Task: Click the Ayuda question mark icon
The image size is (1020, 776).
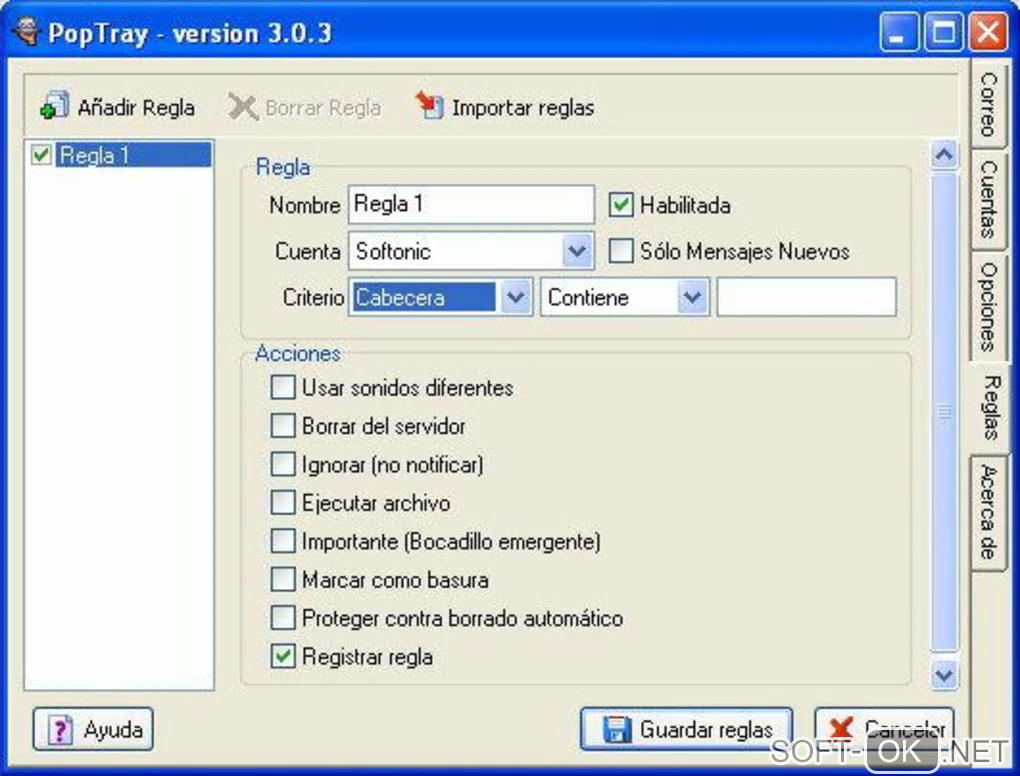Action: 60,730
